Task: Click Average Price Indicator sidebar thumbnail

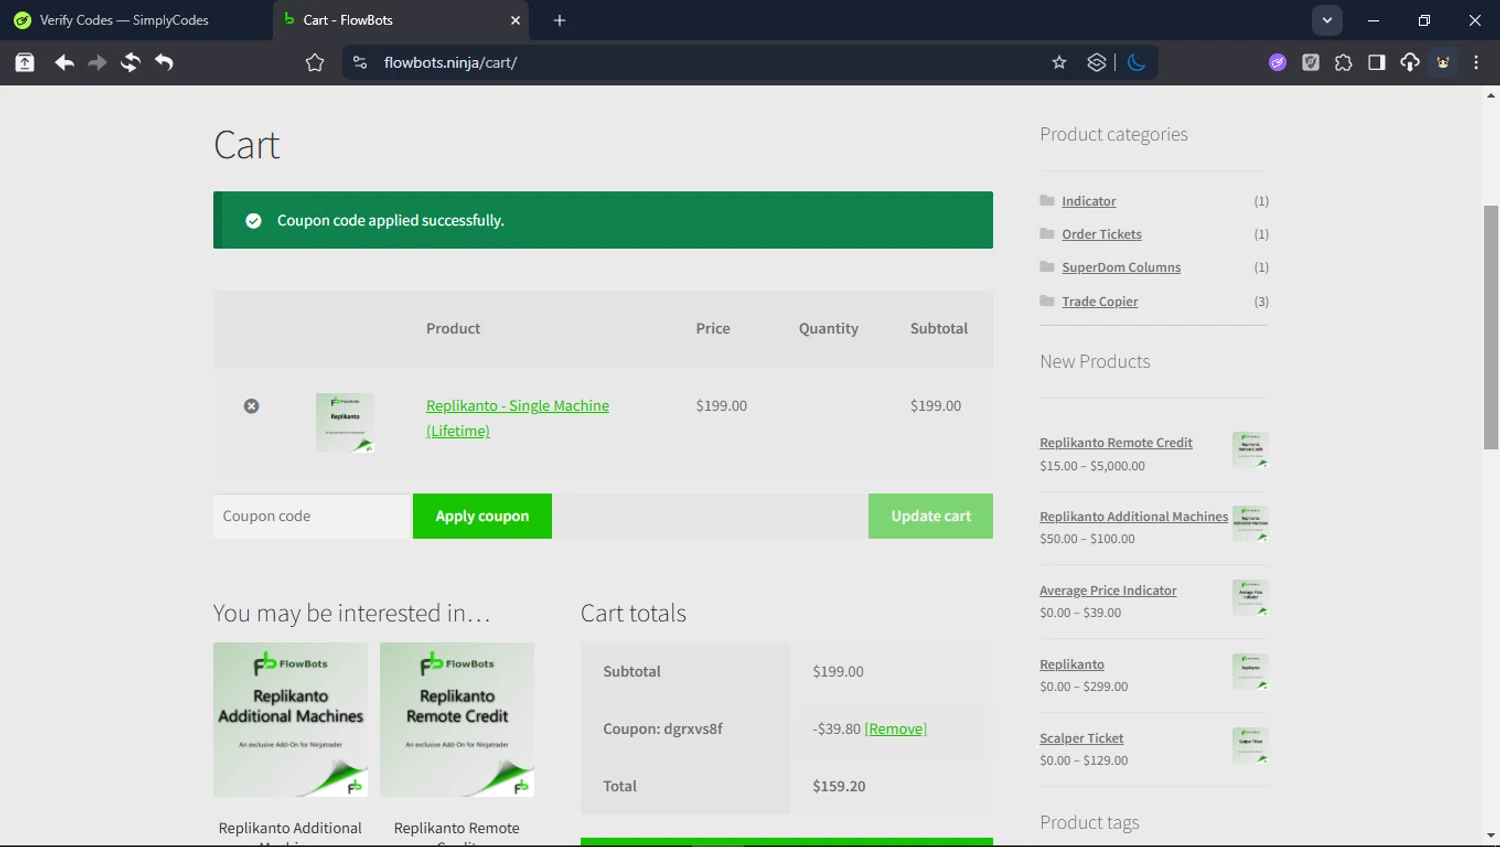Action: coord(1250,598)
